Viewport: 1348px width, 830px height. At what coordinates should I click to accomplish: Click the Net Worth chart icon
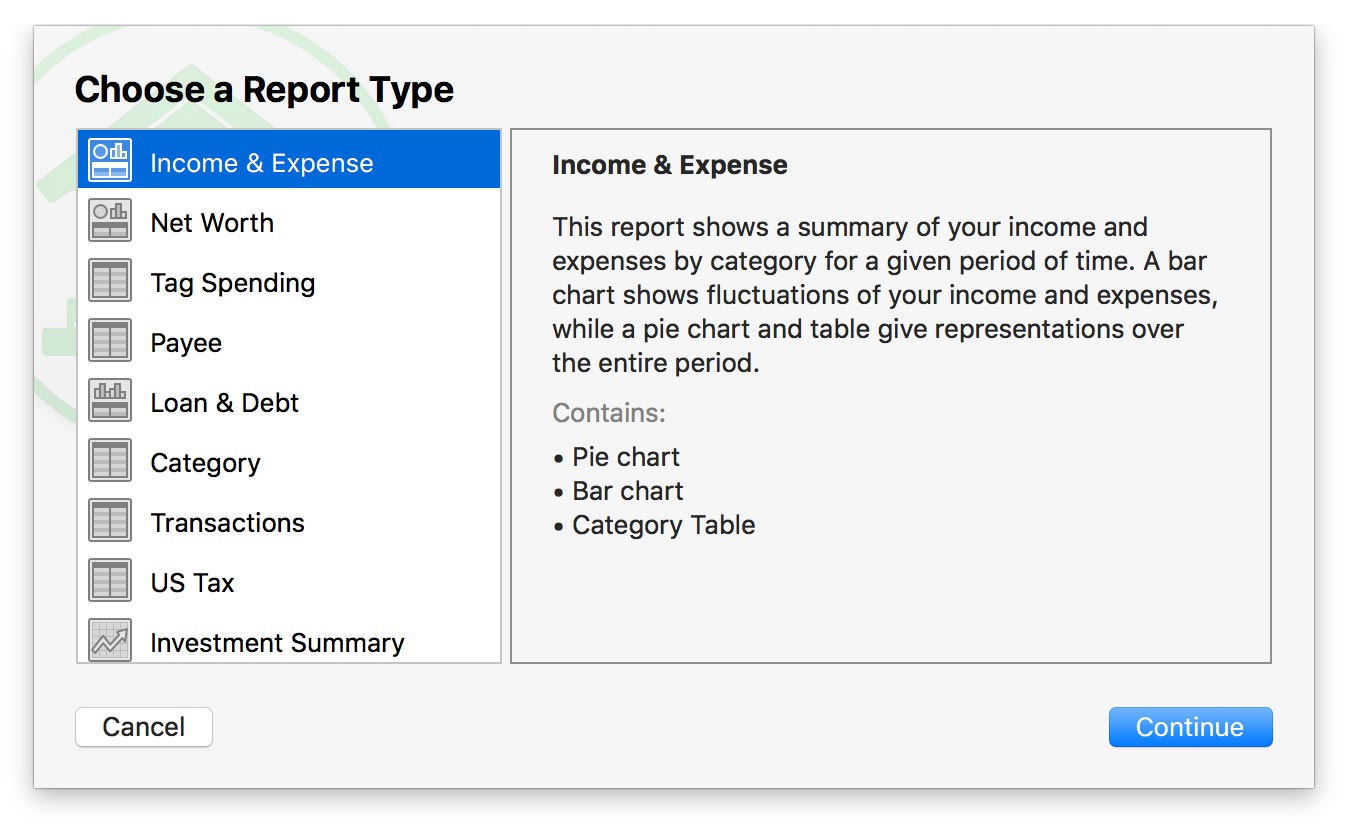click(110, 221)
